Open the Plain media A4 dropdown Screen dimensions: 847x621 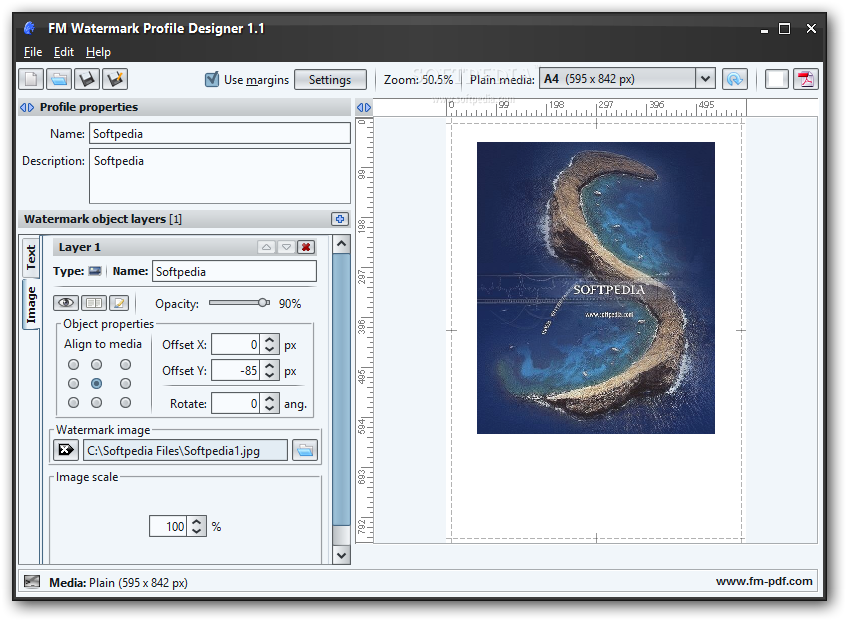point(704,79)
